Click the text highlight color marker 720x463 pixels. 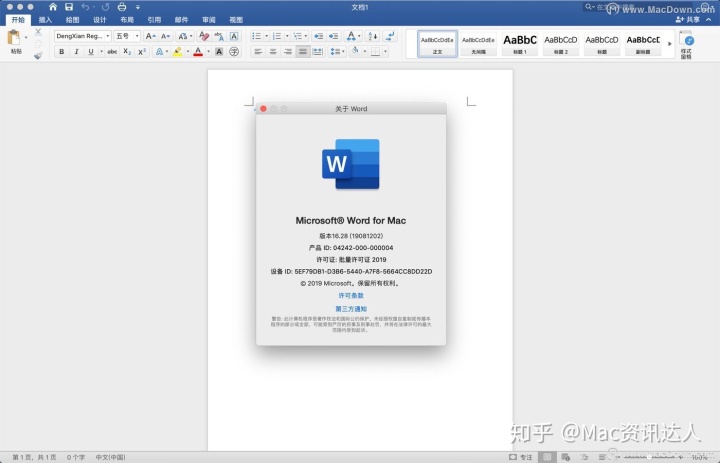(x=177, y=52)
